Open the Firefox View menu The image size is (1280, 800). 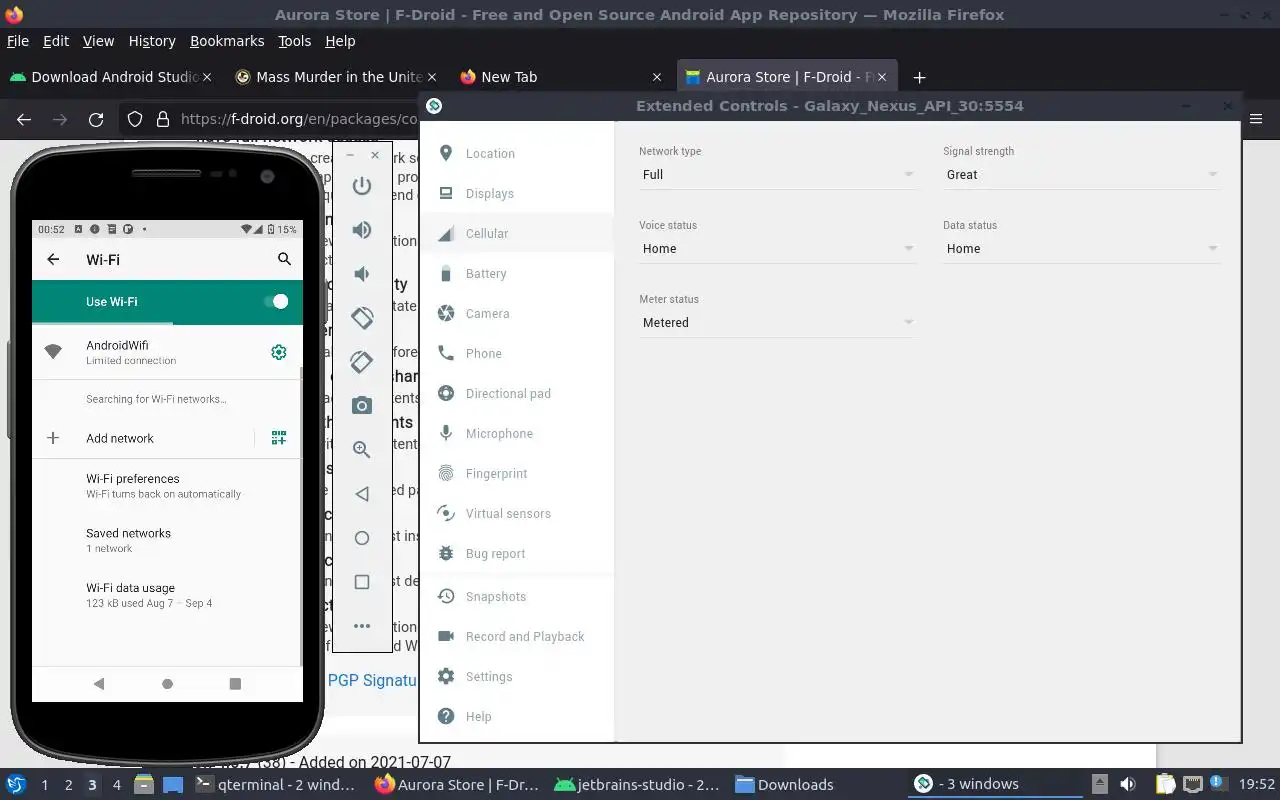[98, 41]
